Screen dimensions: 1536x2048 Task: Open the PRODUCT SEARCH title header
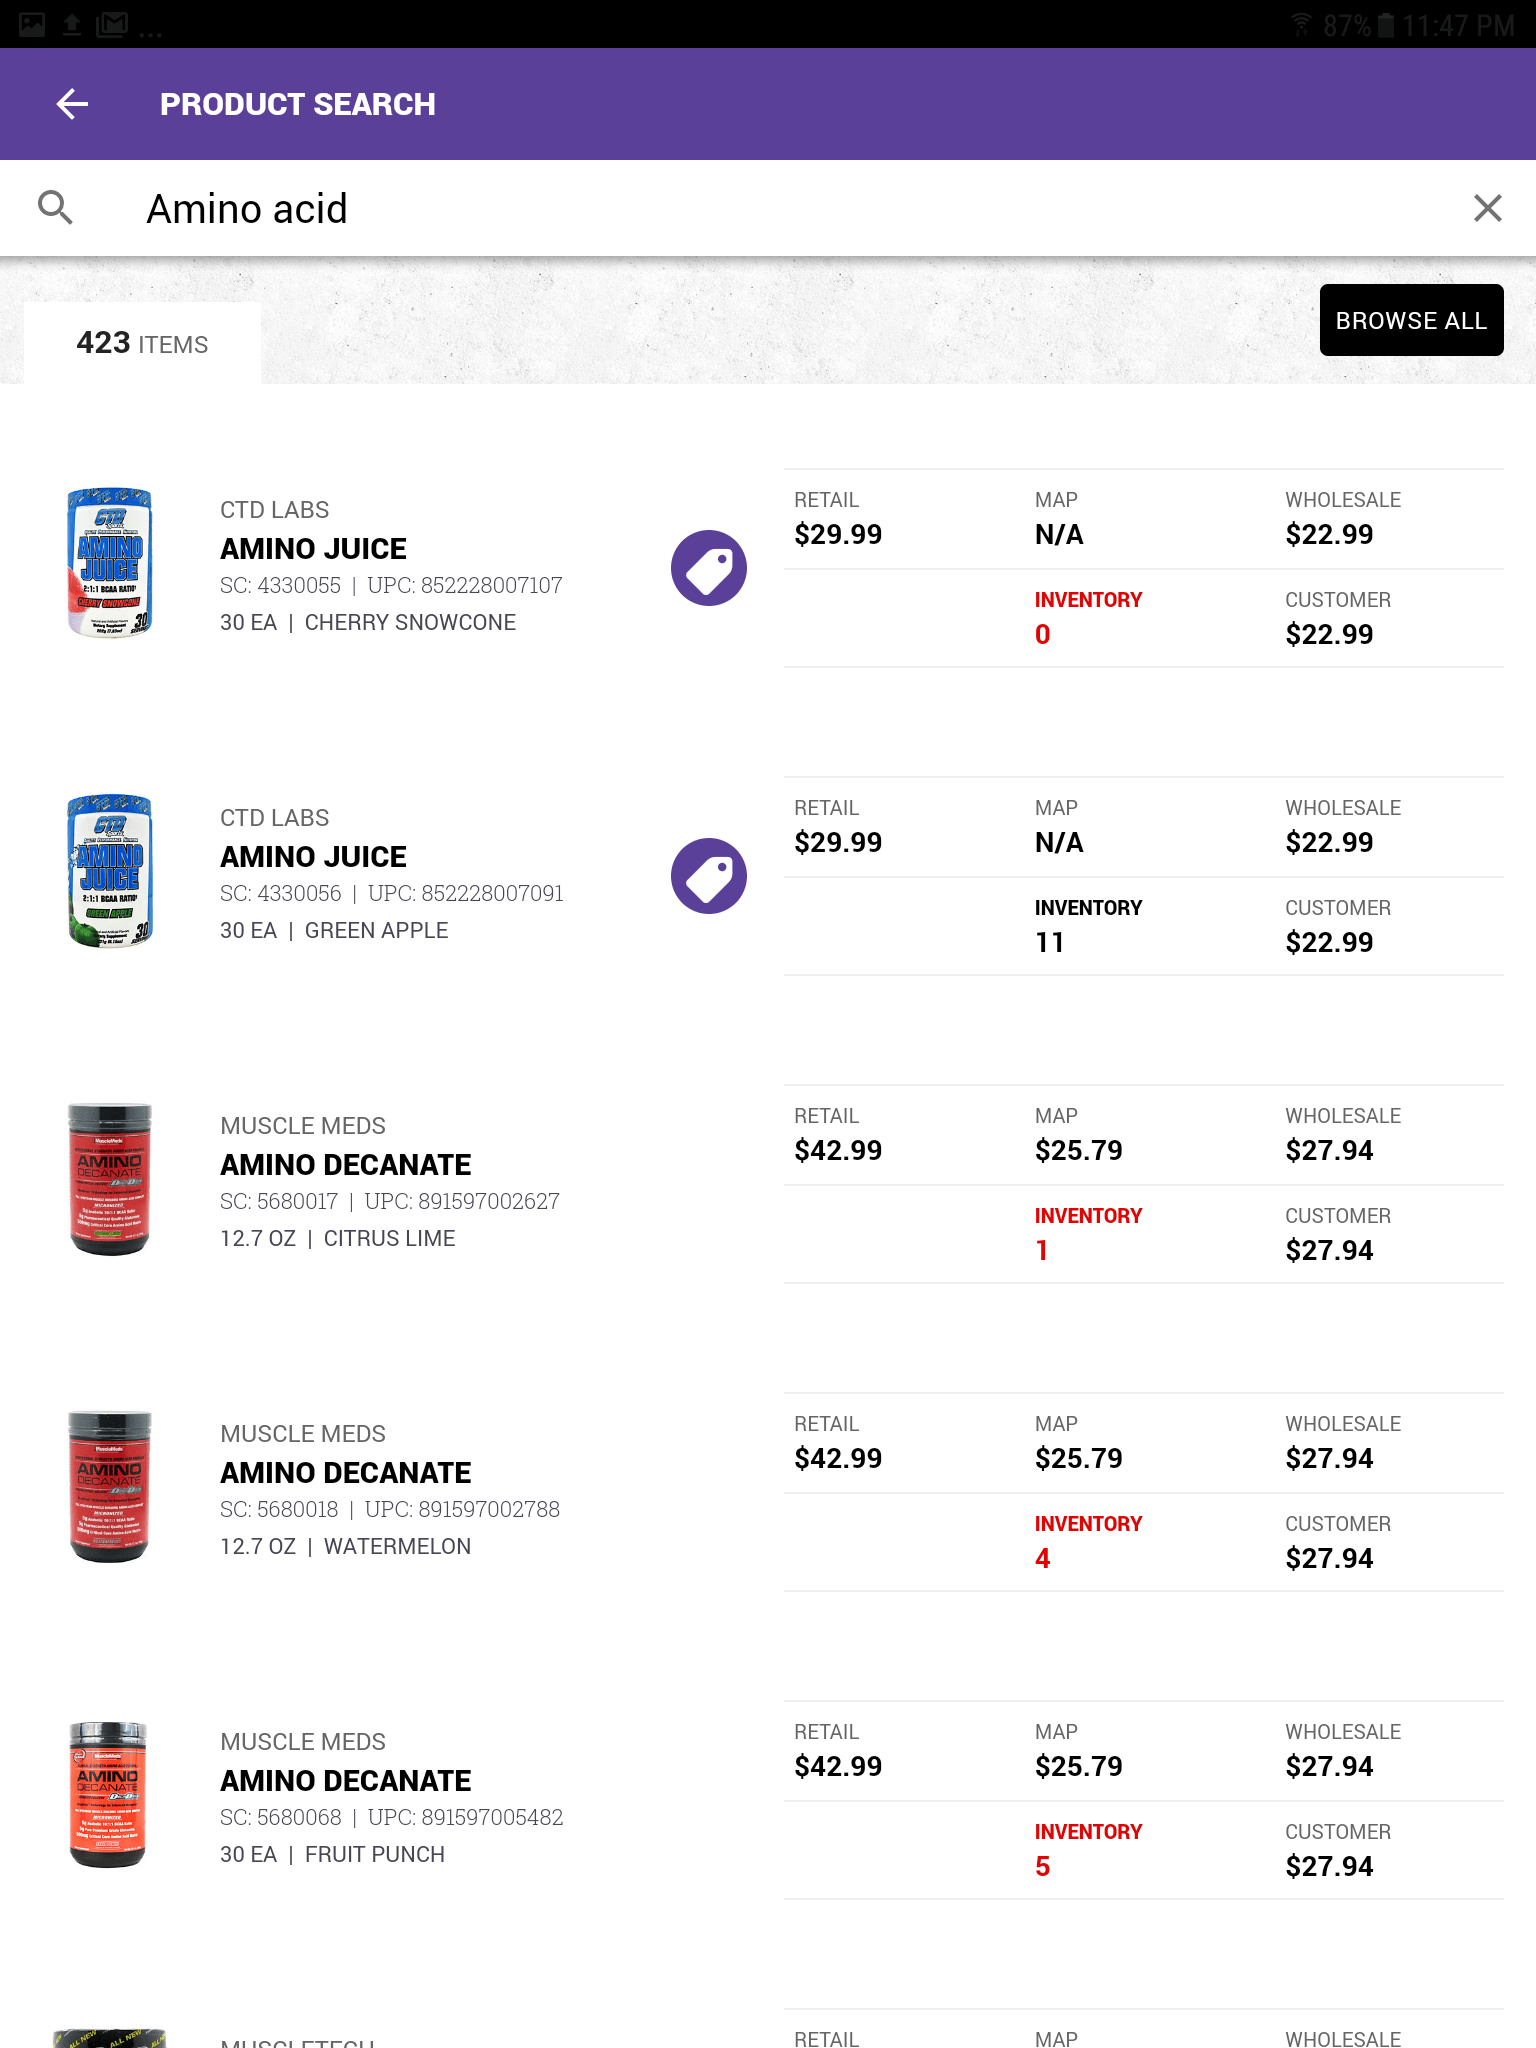[x=298, y=103]
